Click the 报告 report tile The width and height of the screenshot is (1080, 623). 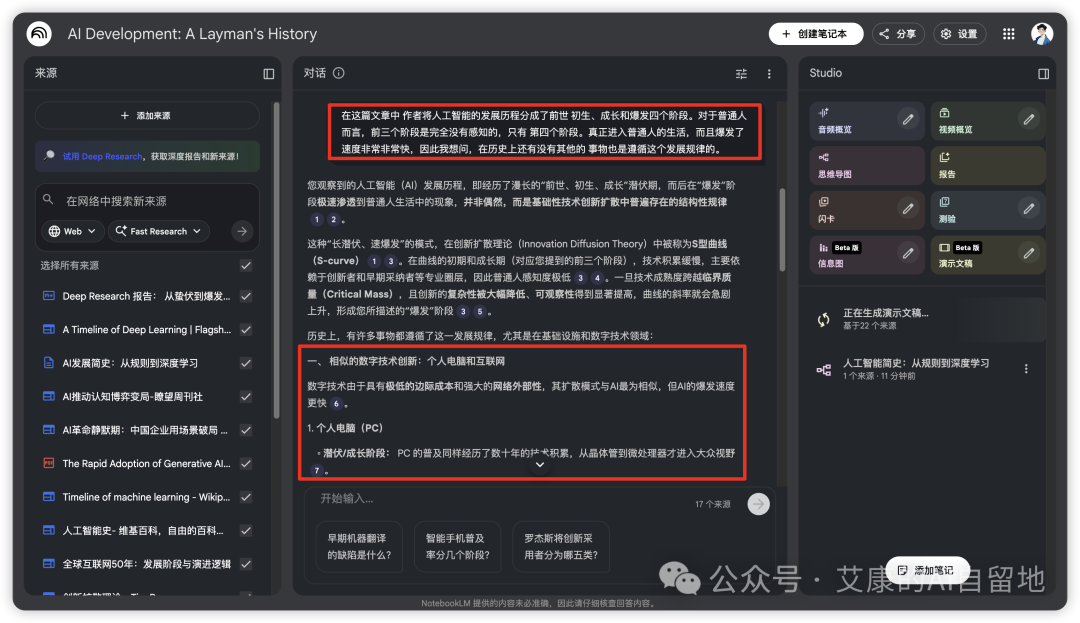click(988, 165)
